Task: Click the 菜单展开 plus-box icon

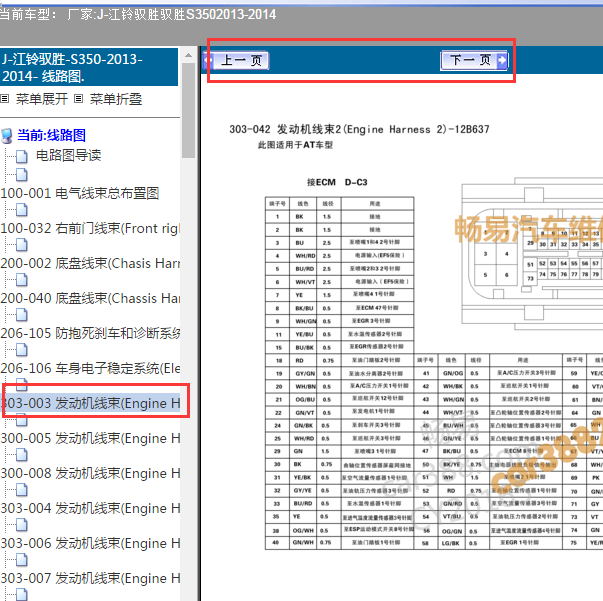Action: click(x=5, y=99)
